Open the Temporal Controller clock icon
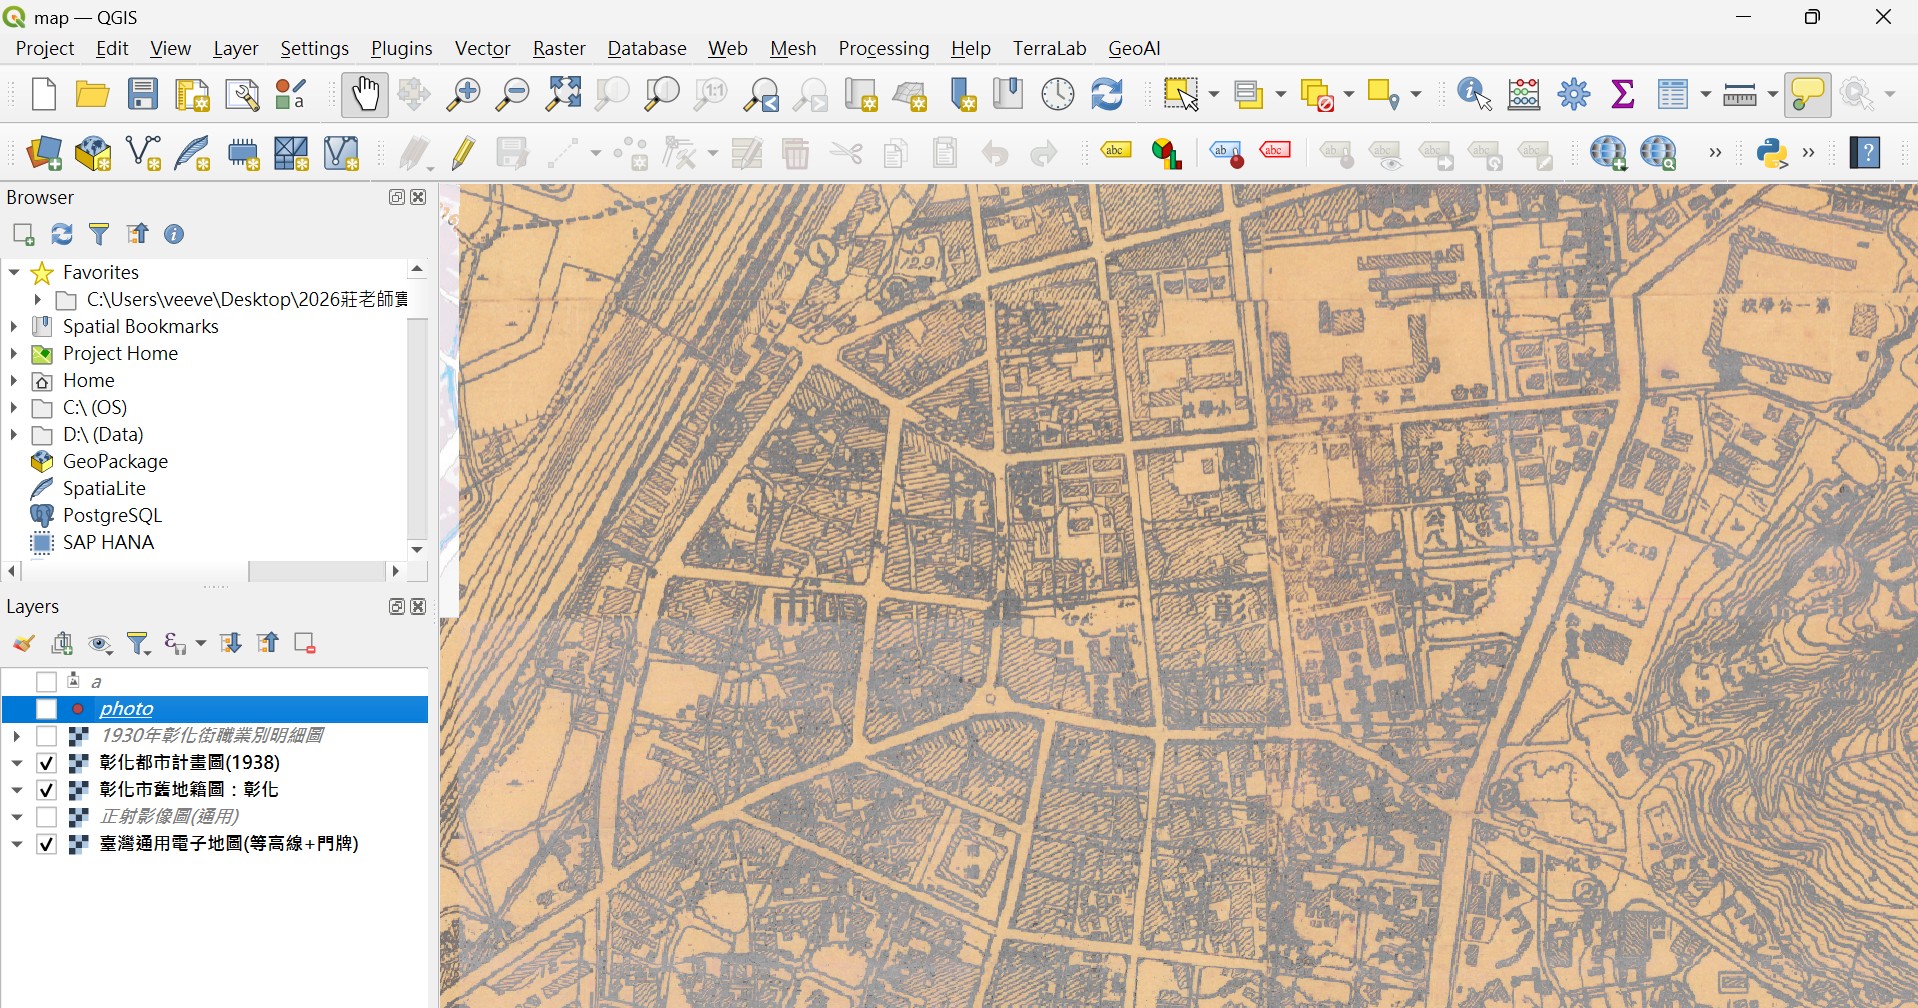This screenshot has height=1008, width=1918. pos(1058,94)
